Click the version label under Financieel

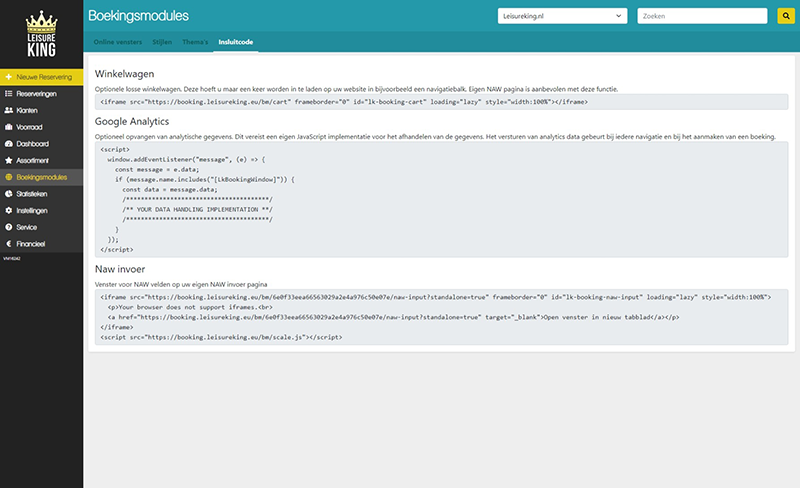coord(12,258)
